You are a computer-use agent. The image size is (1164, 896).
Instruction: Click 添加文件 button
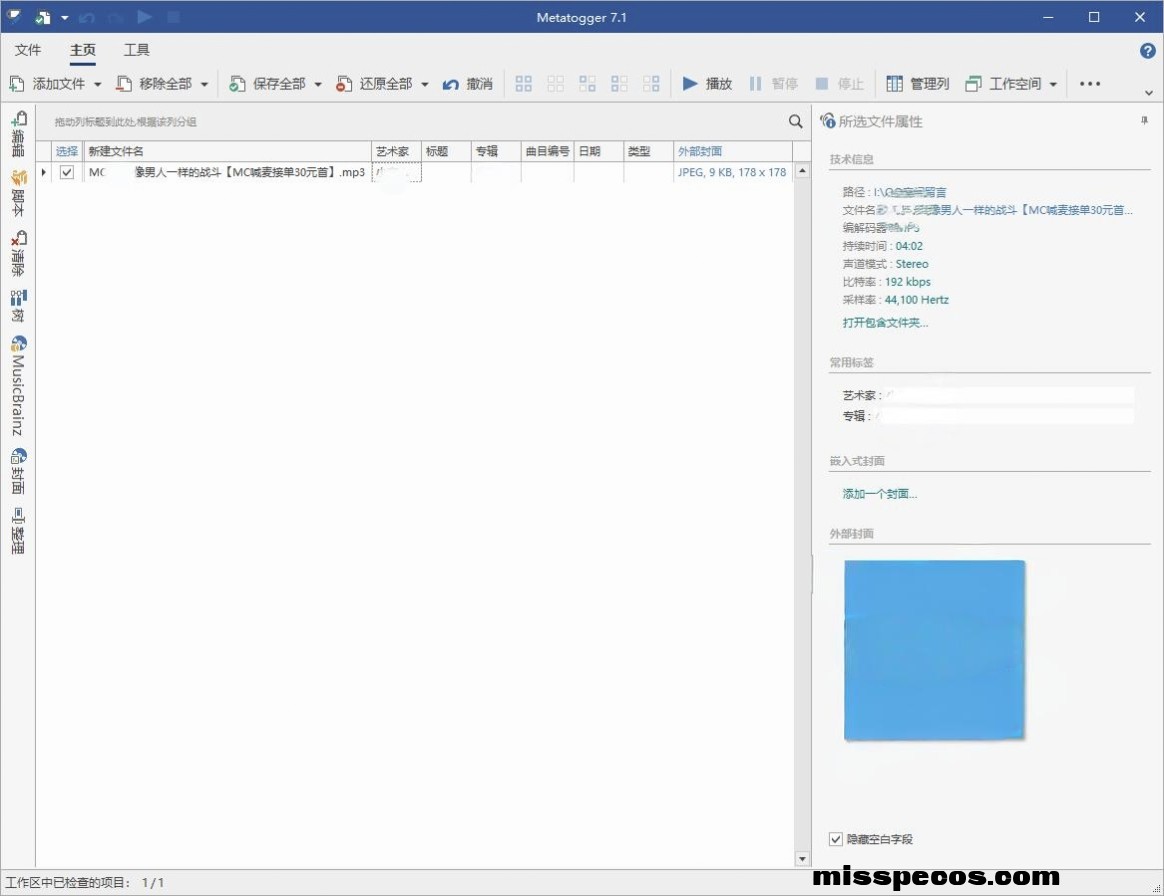click(48, 84)
